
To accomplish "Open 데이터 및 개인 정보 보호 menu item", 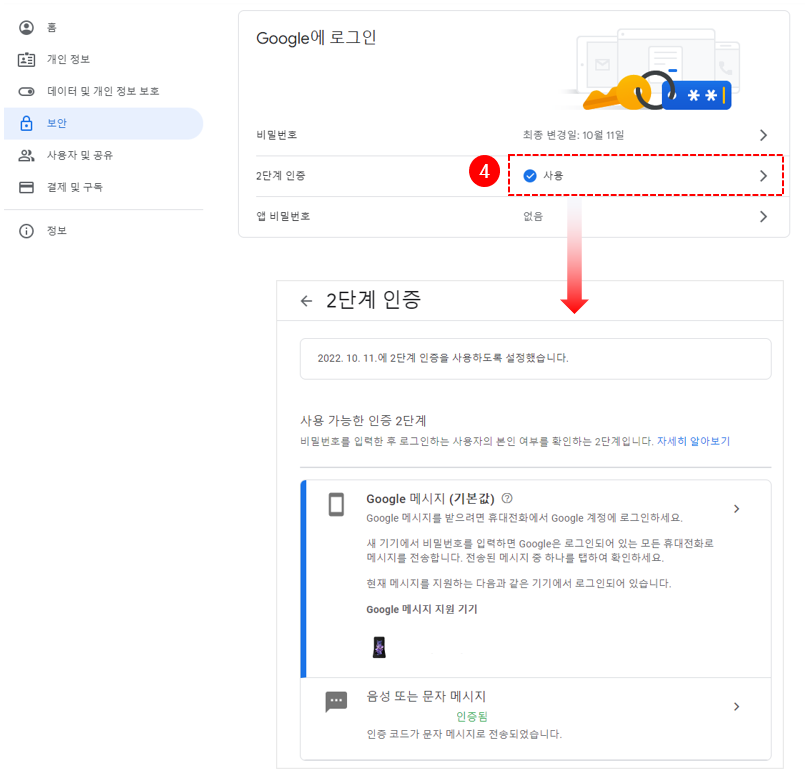I will pyautogui.click(x=104, y=91).
